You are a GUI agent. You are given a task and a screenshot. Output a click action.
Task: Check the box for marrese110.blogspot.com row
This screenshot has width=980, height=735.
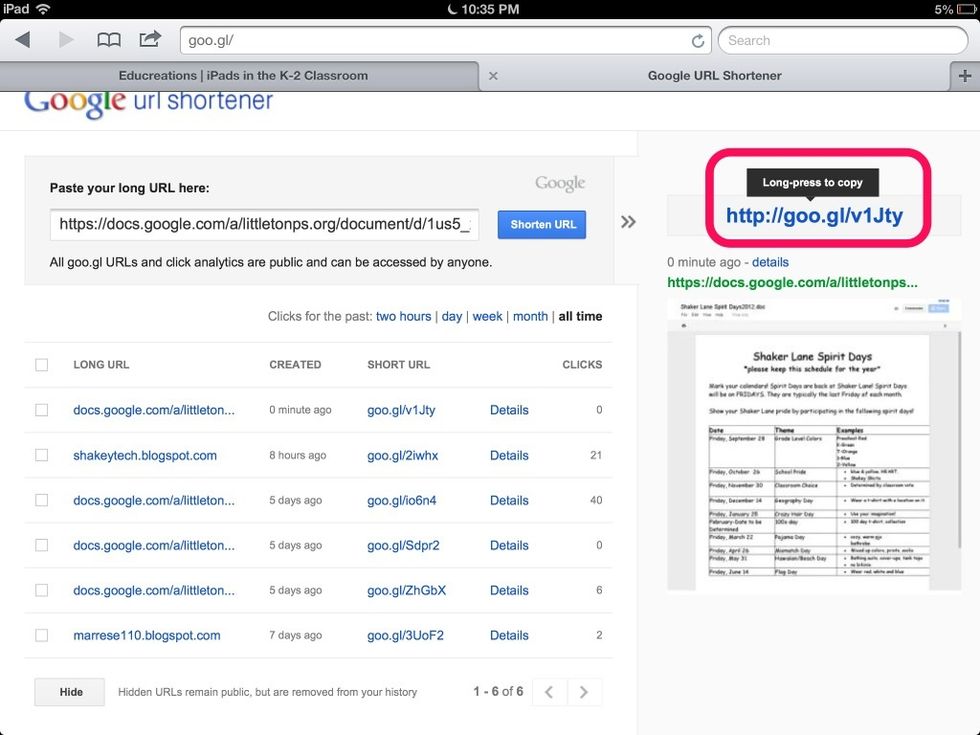tap(41, 635)
